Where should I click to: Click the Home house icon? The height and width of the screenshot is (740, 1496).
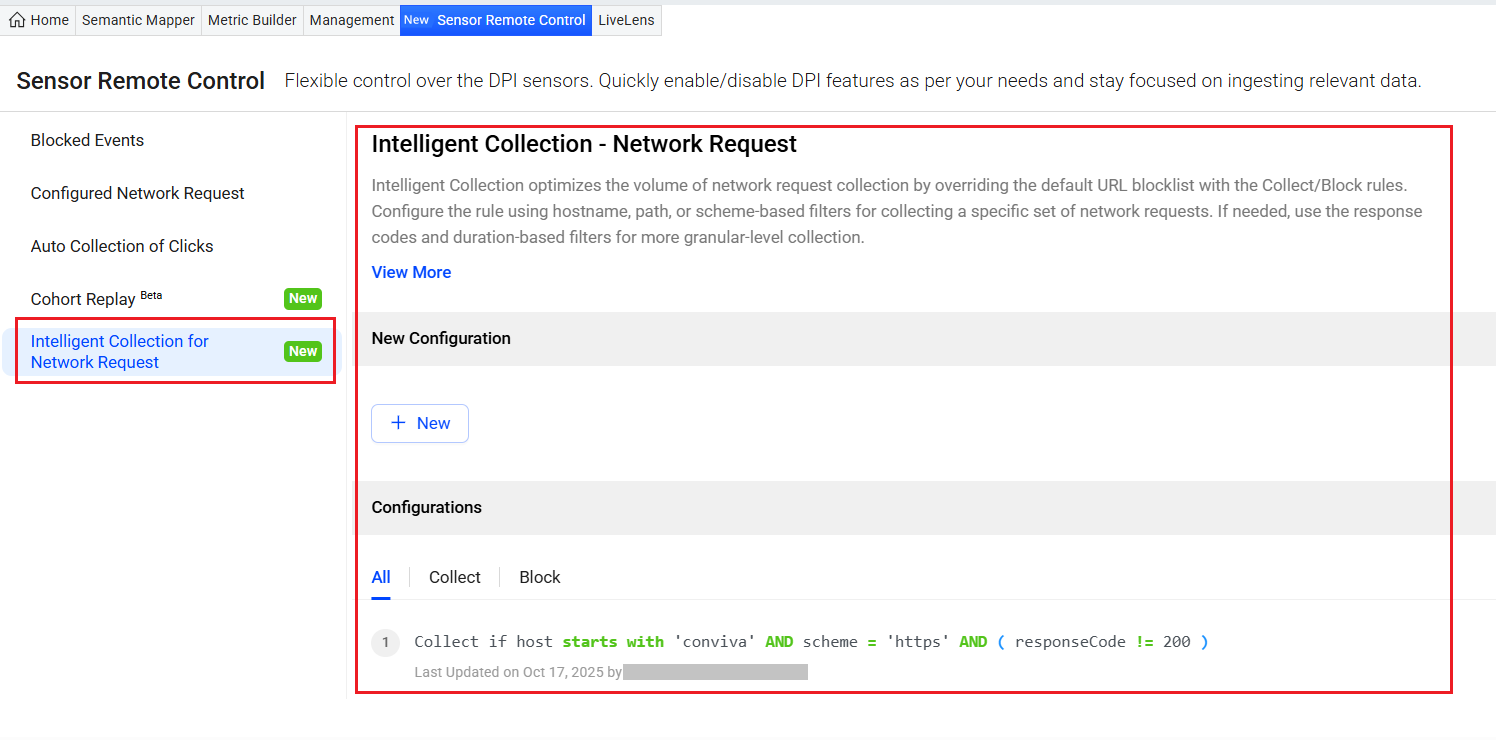(17, 20)
